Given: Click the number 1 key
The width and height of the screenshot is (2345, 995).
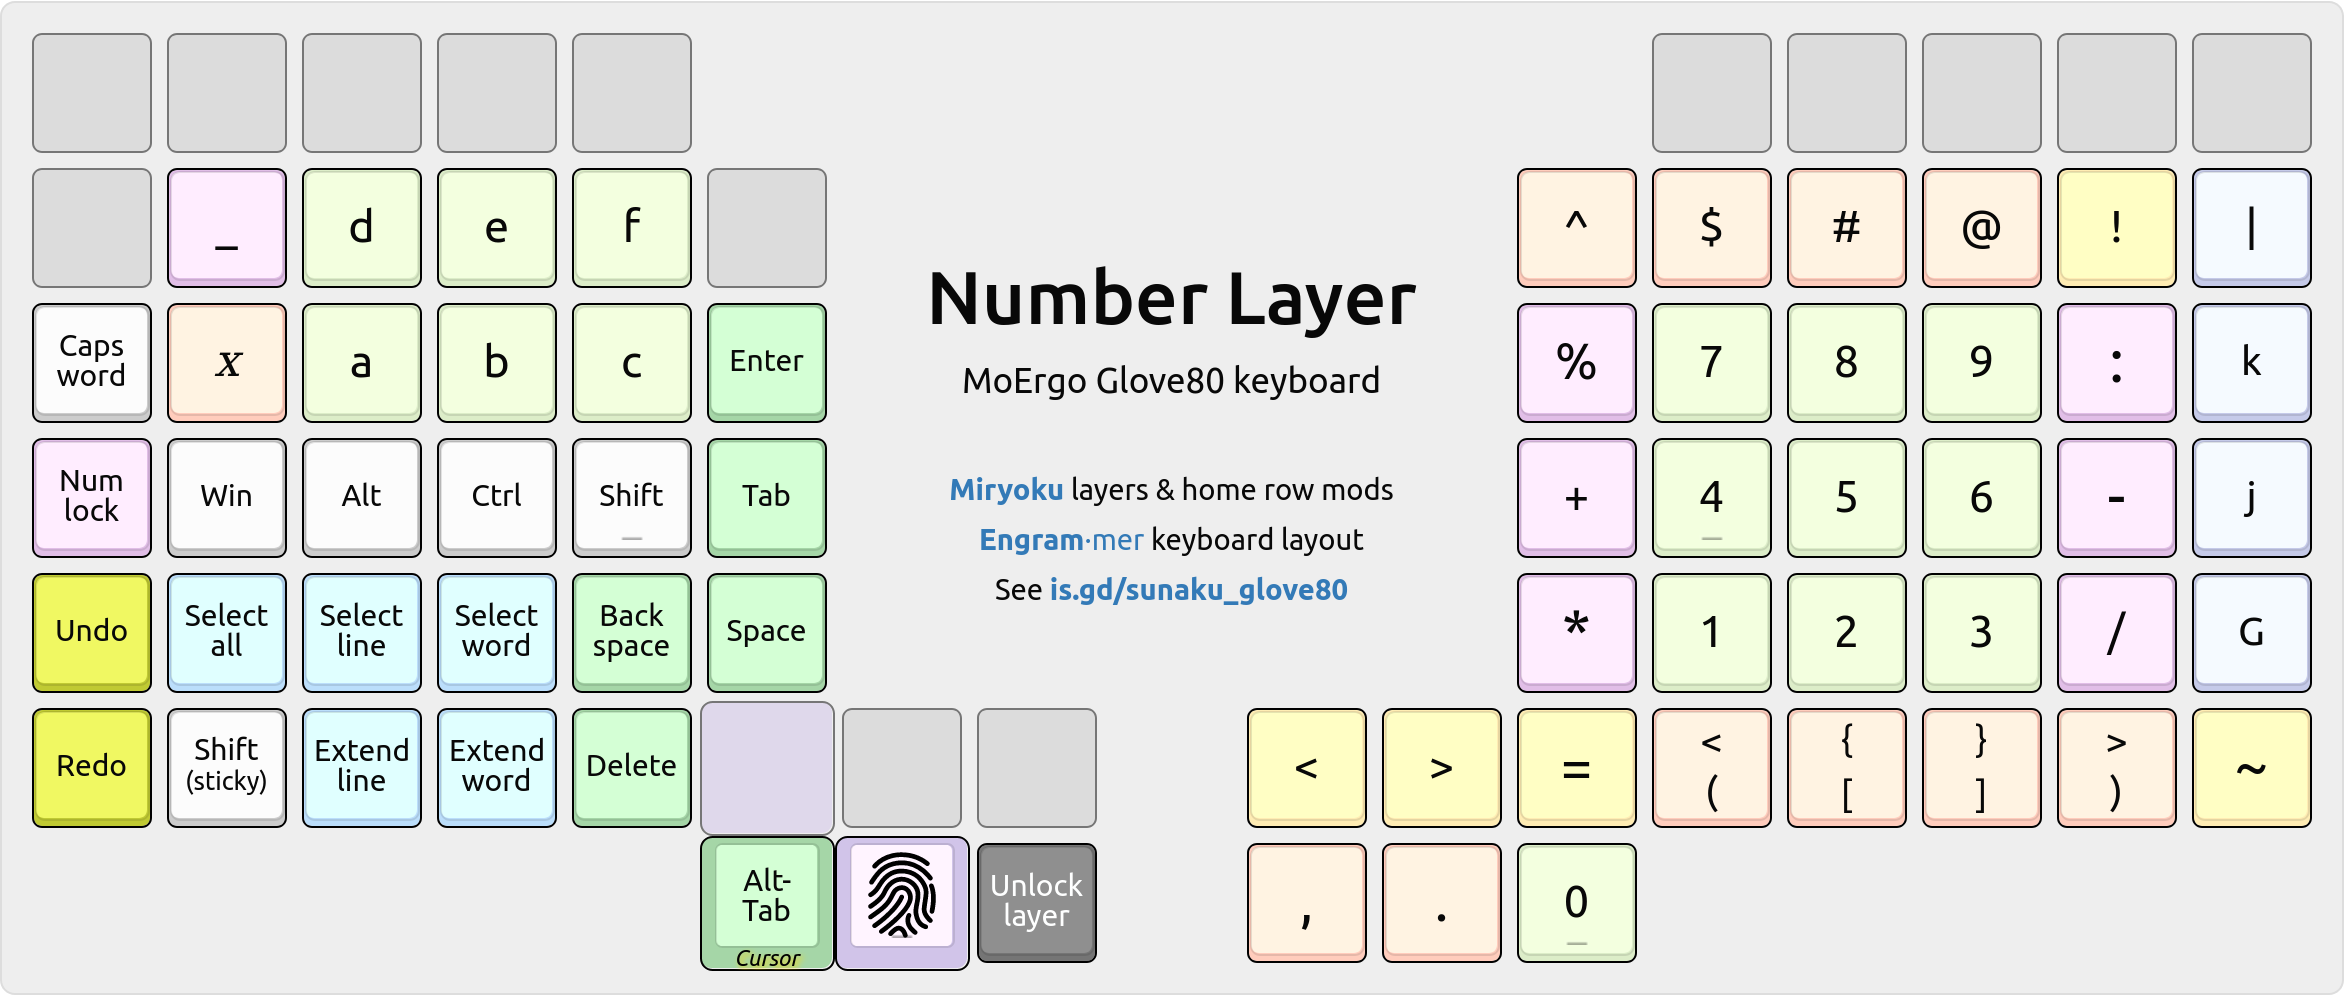Looking at the screenshot, I should tap(1712, 633).
